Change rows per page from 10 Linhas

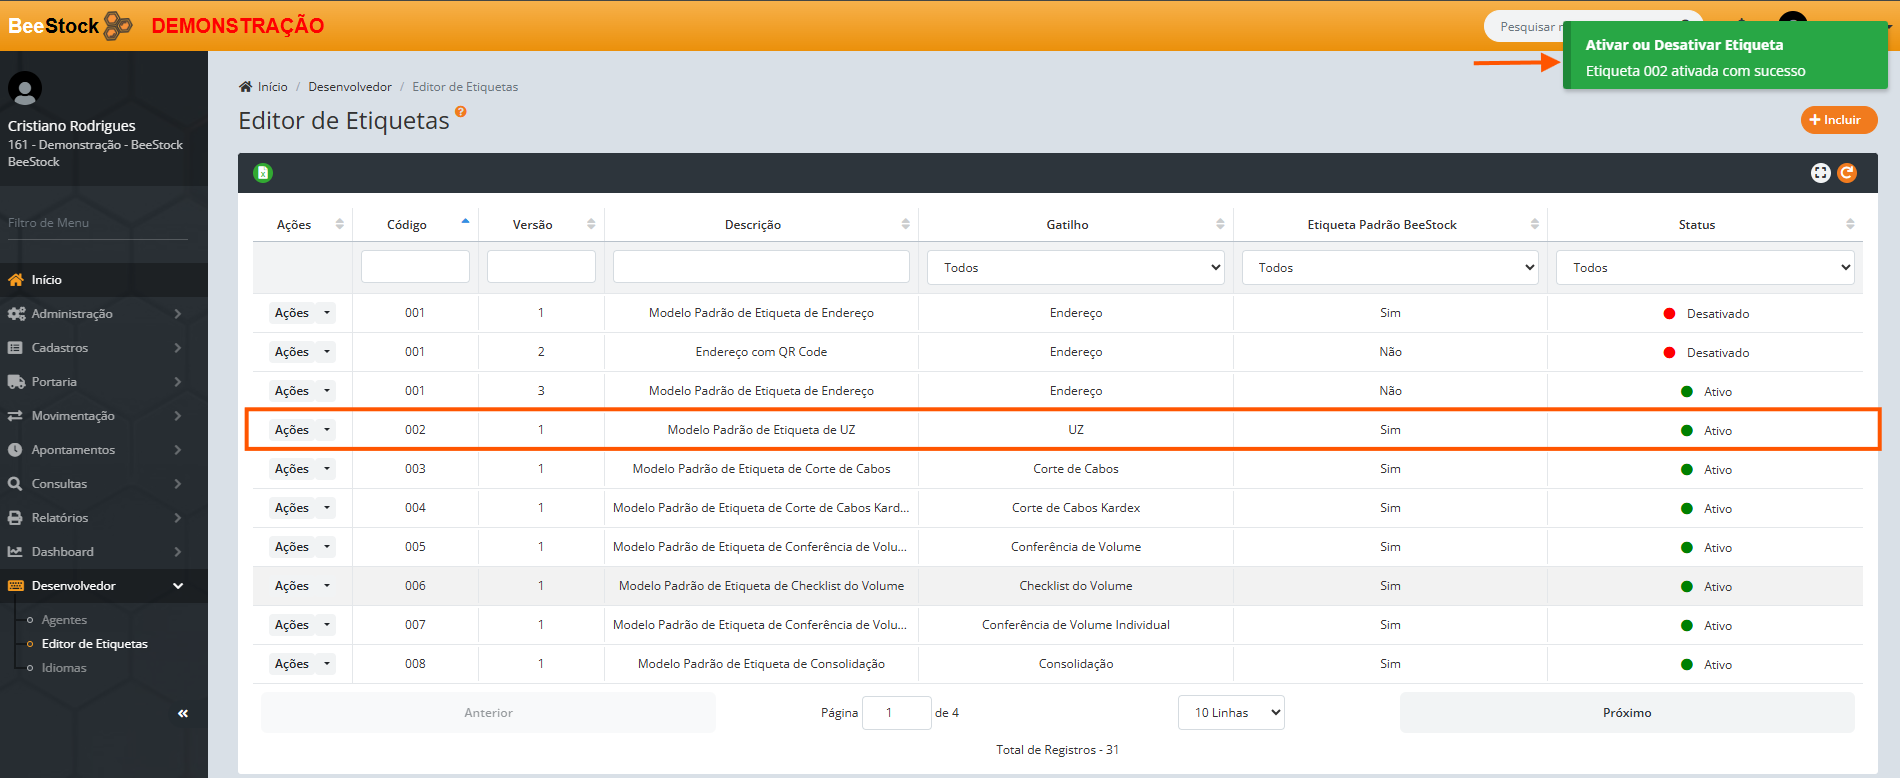1231,713
